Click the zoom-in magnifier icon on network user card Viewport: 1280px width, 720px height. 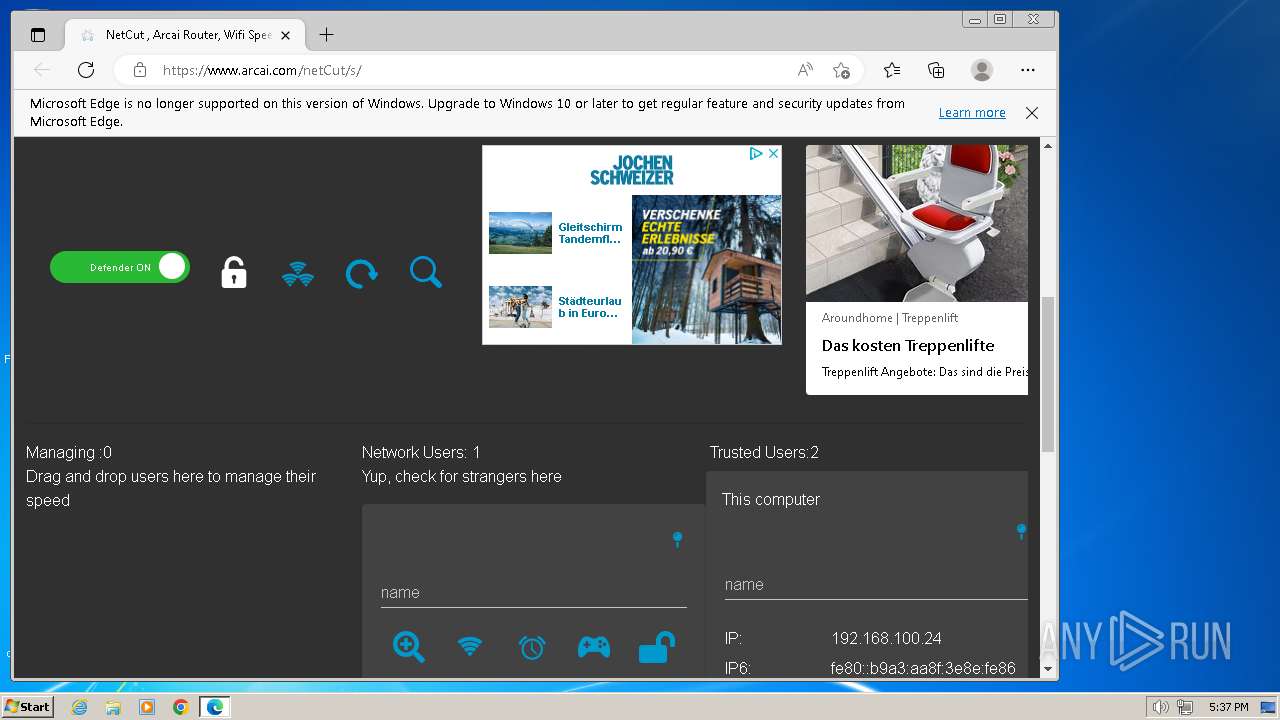pos(408,647)
